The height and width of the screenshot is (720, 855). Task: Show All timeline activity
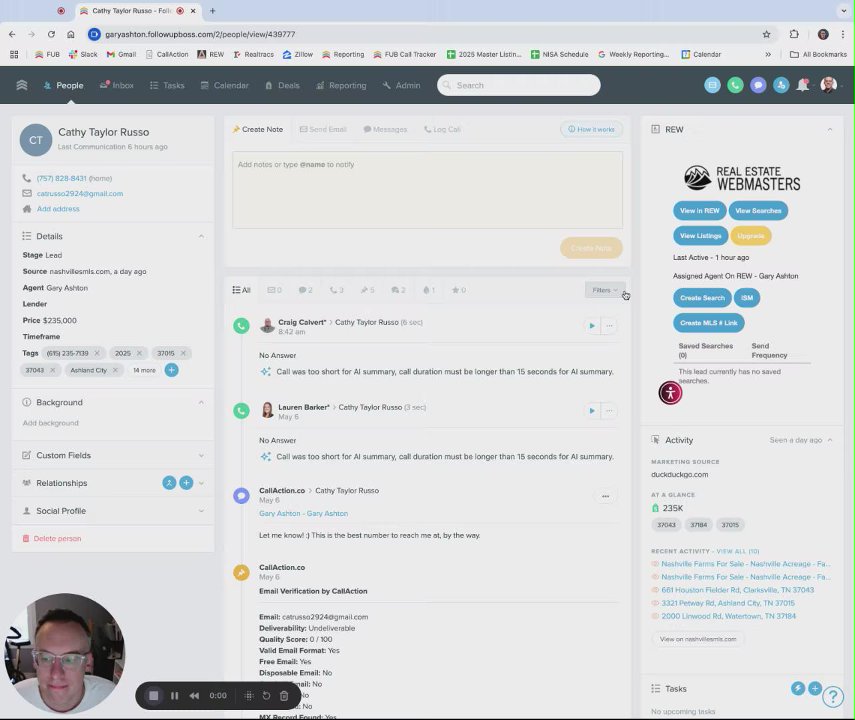click(x=241, y=290)
